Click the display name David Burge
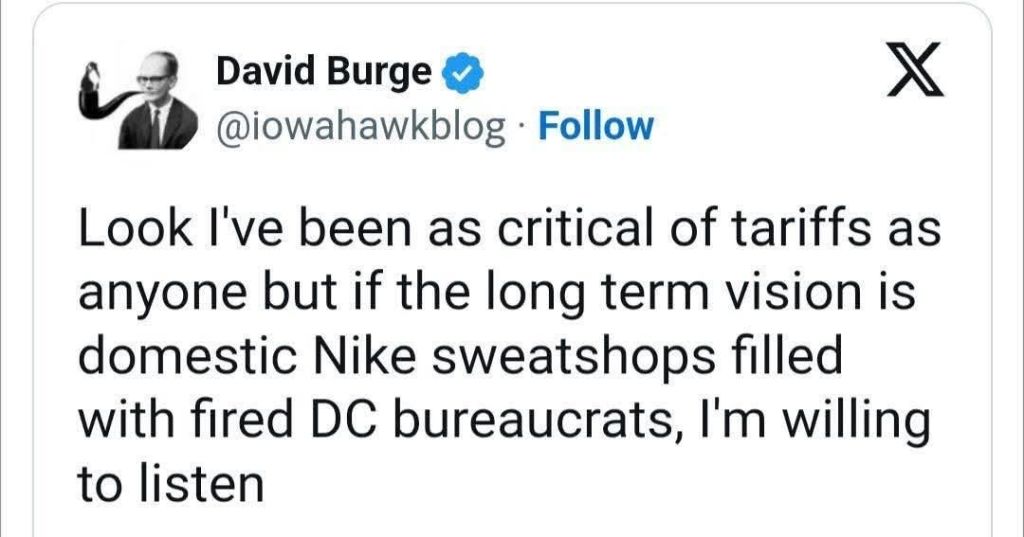This screenshot has height=537, width=1024. [x=323, y=72]
